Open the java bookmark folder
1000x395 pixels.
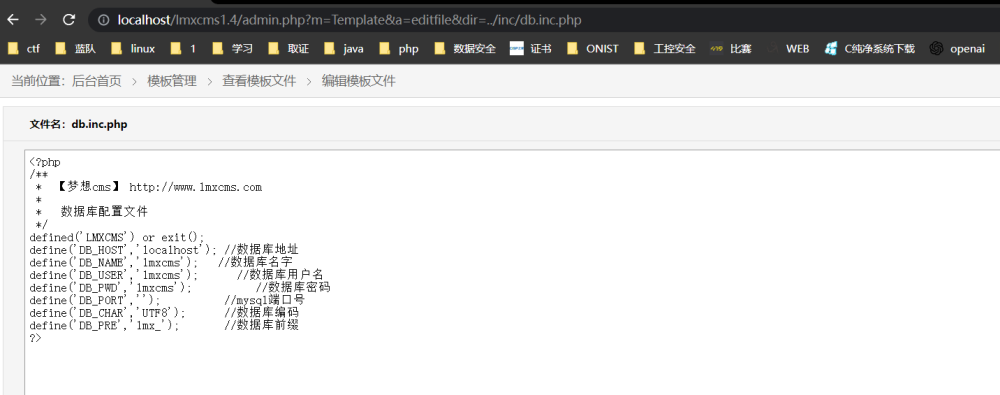(x=344, y=48)
